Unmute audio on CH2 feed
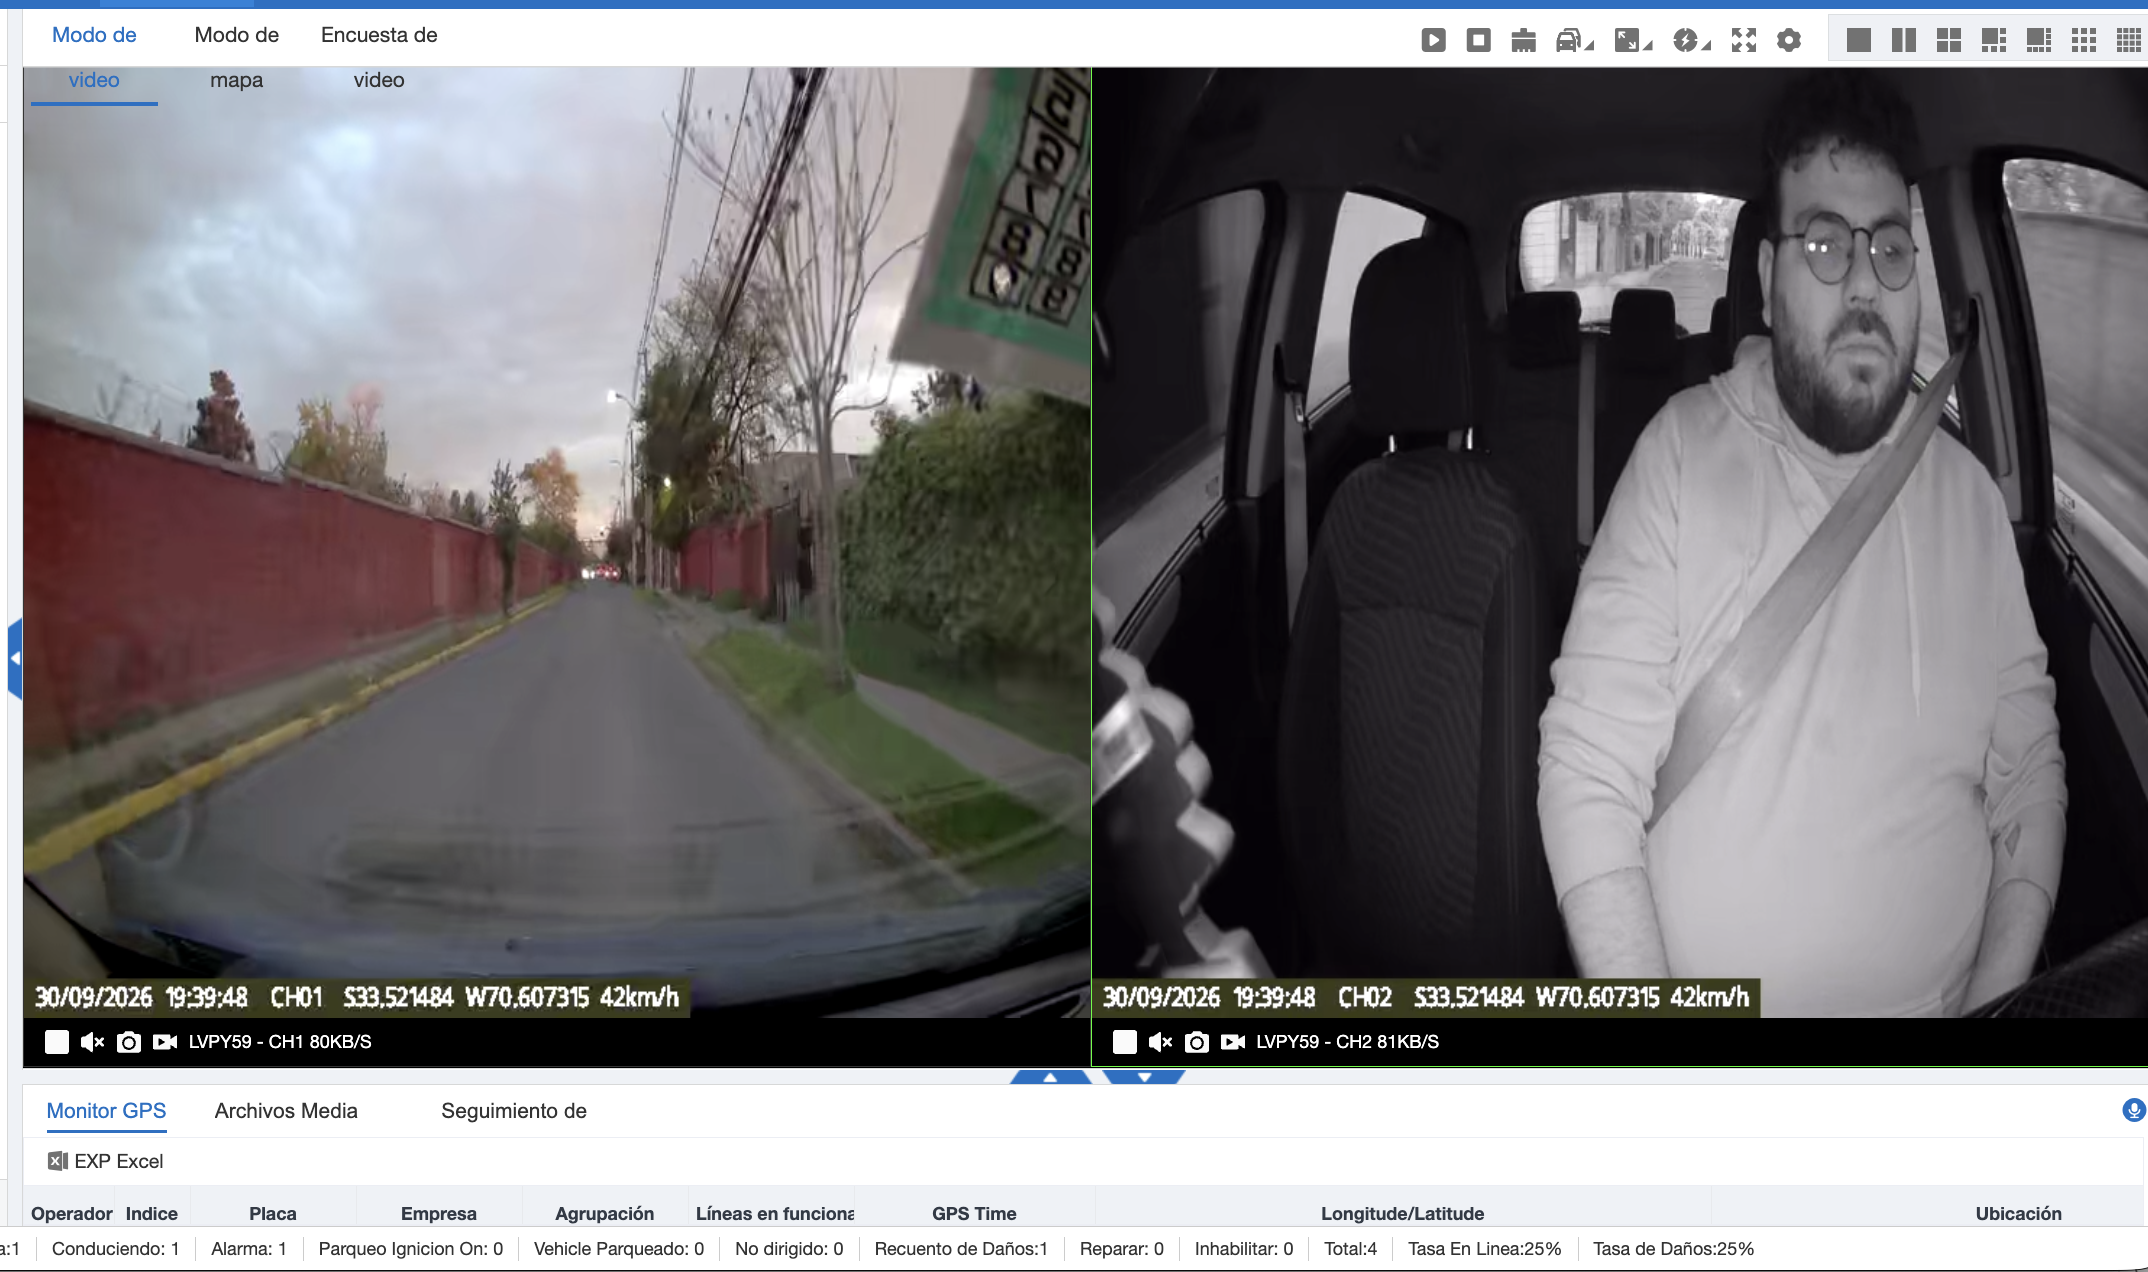This screenshot has height=1272, width=2148. pyautogui.click(x=1160, y=1042)
